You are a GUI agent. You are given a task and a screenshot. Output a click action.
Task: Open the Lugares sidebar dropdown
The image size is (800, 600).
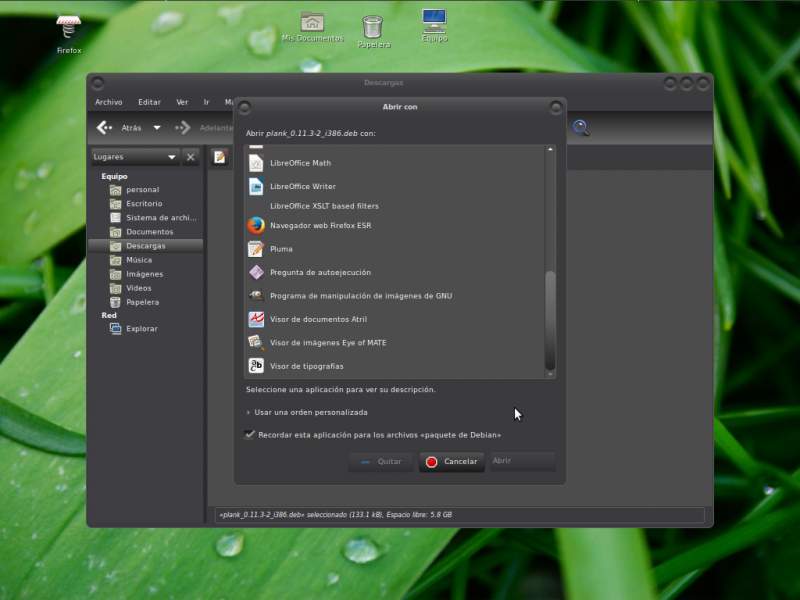(171, 157)
